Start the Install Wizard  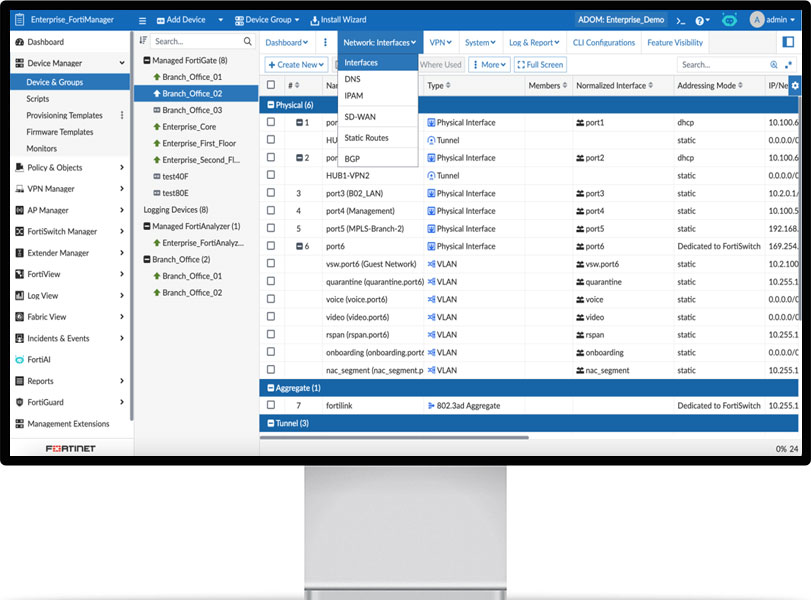pyautogui.click(x=338, y=20)
